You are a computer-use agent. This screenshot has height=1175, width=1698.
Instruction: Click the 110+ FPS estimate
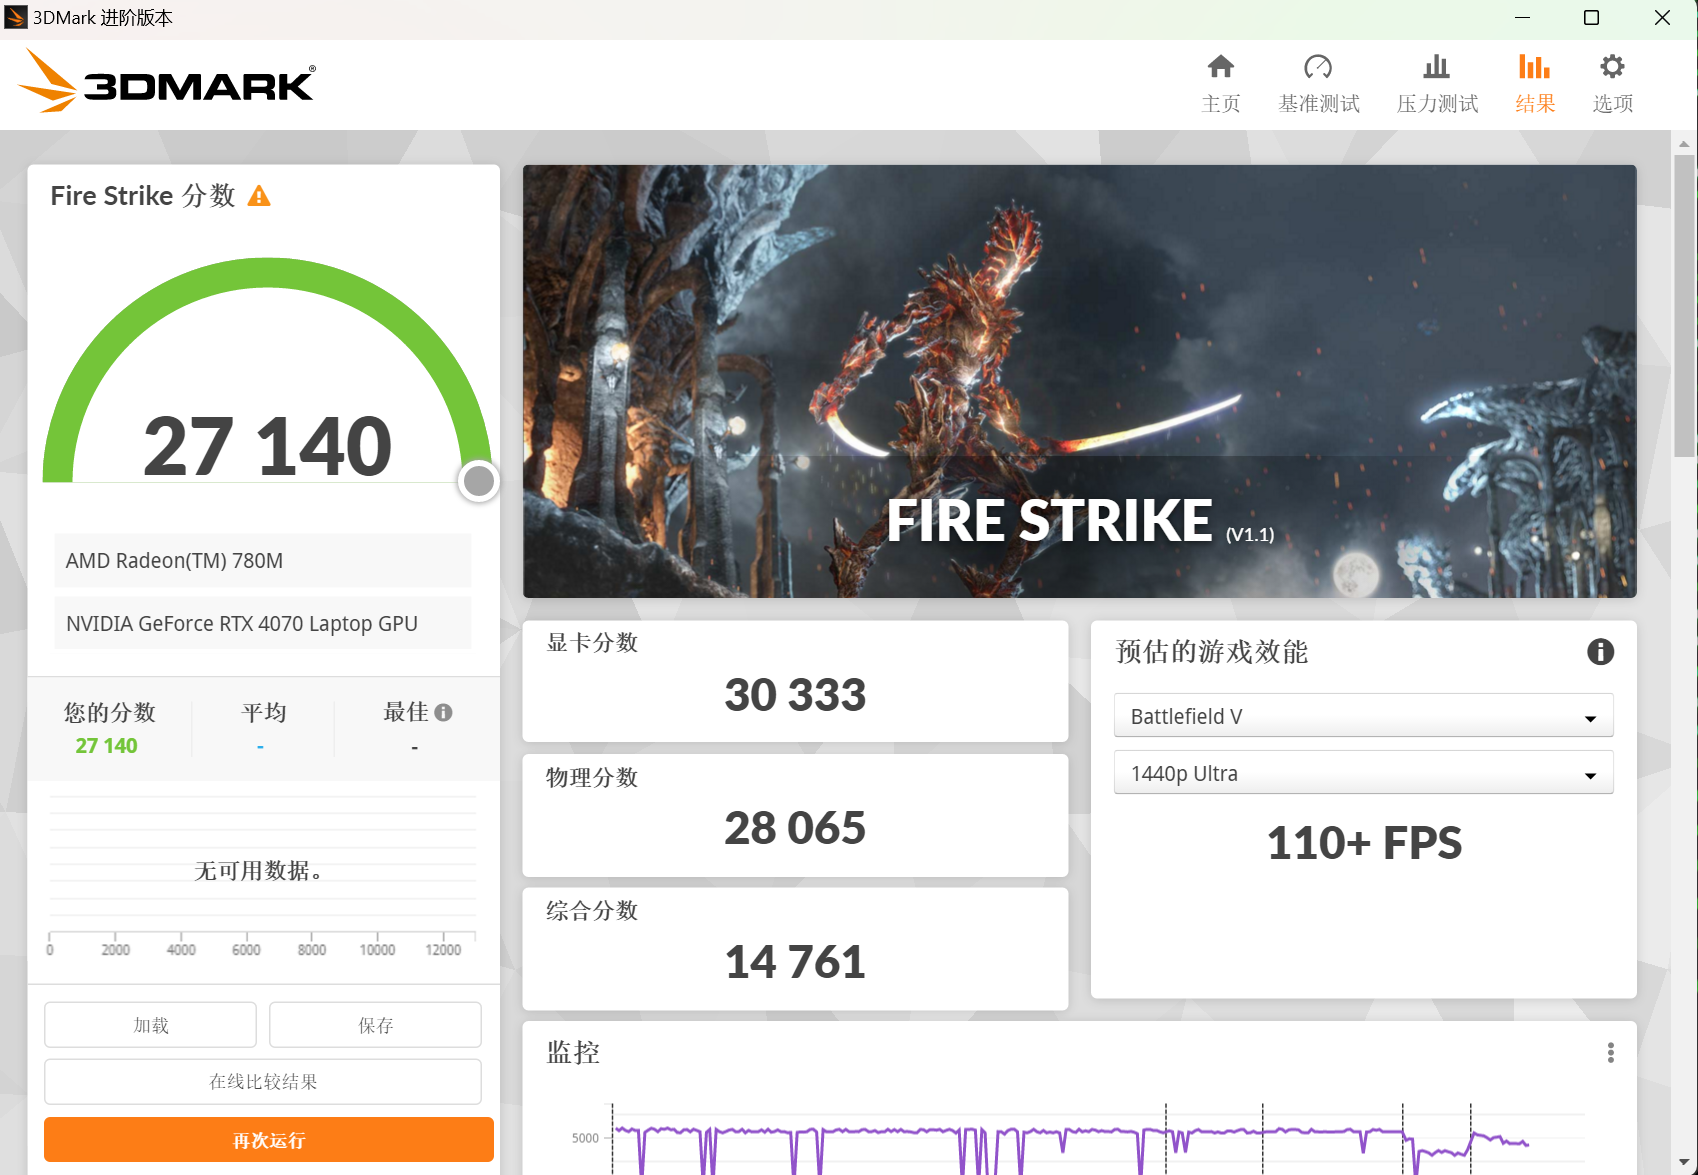coord(1364,843)
